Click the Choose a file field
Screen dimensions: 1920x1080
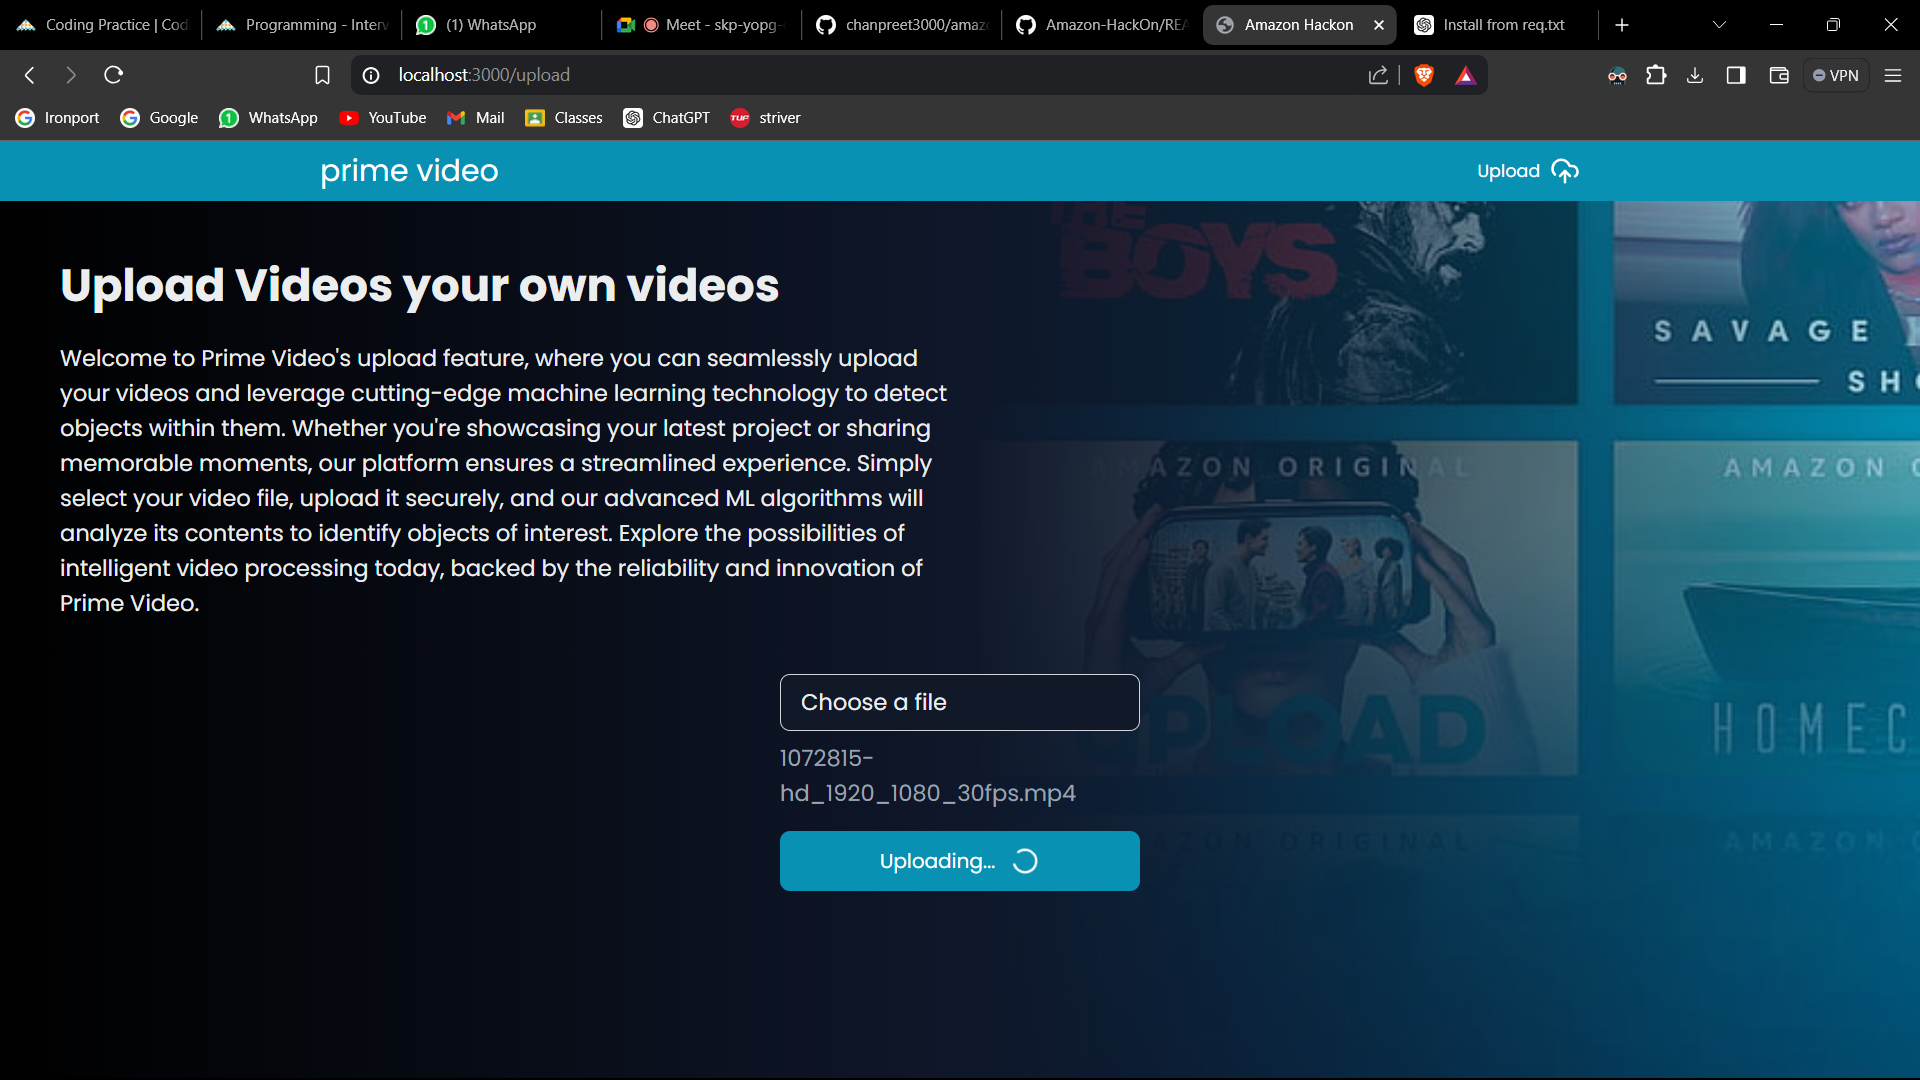point(959,702)
